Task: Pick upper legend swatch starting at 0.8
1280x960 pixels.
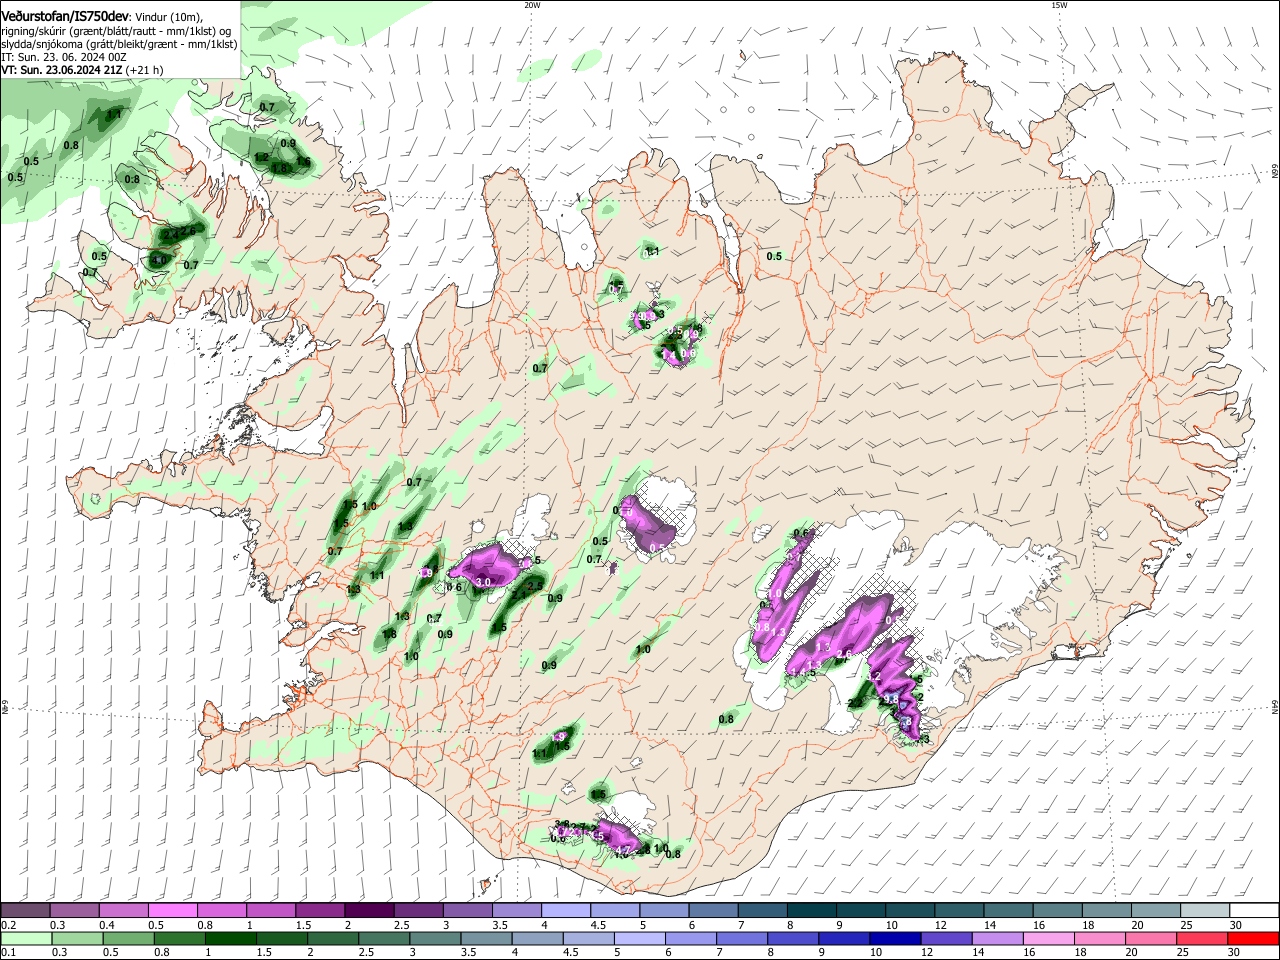Action: [221, 911]
